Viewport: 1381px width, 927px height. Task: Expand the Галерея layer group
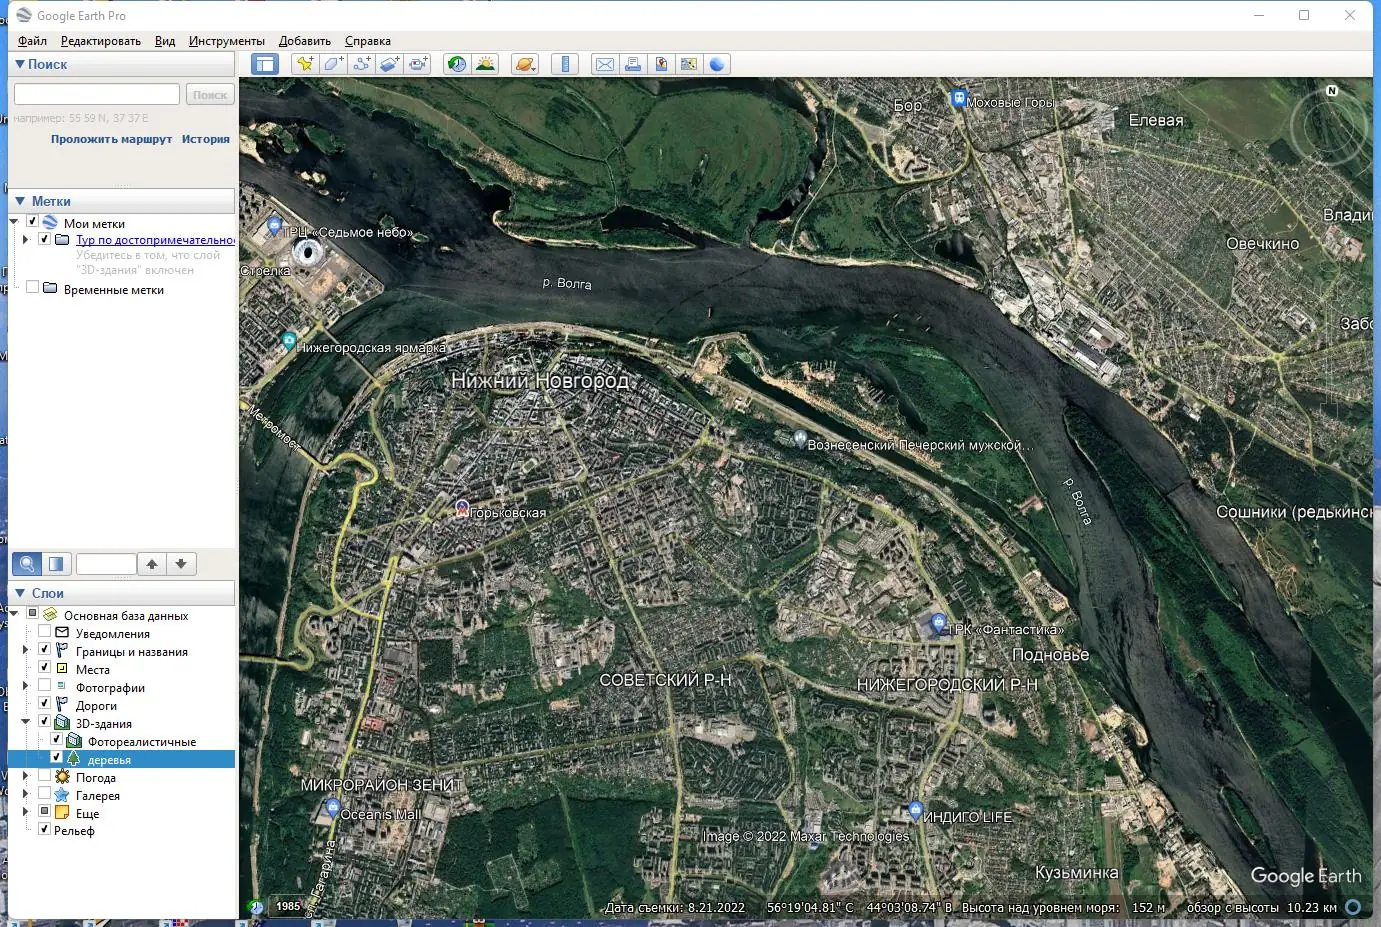(x=26, y=794)
